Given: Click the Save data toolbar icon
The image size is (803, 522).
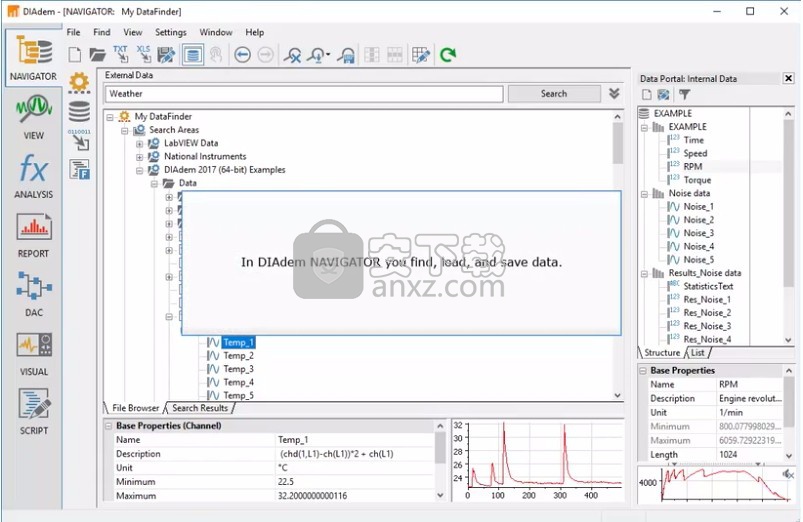Looking at the screenshot, I should click(166, 54).
